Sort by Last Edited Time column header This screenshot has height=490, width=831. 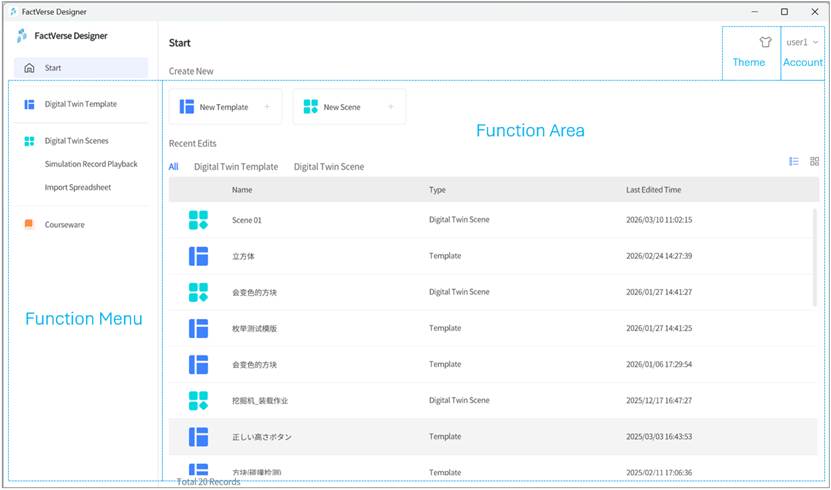click(x=653, y=190)
